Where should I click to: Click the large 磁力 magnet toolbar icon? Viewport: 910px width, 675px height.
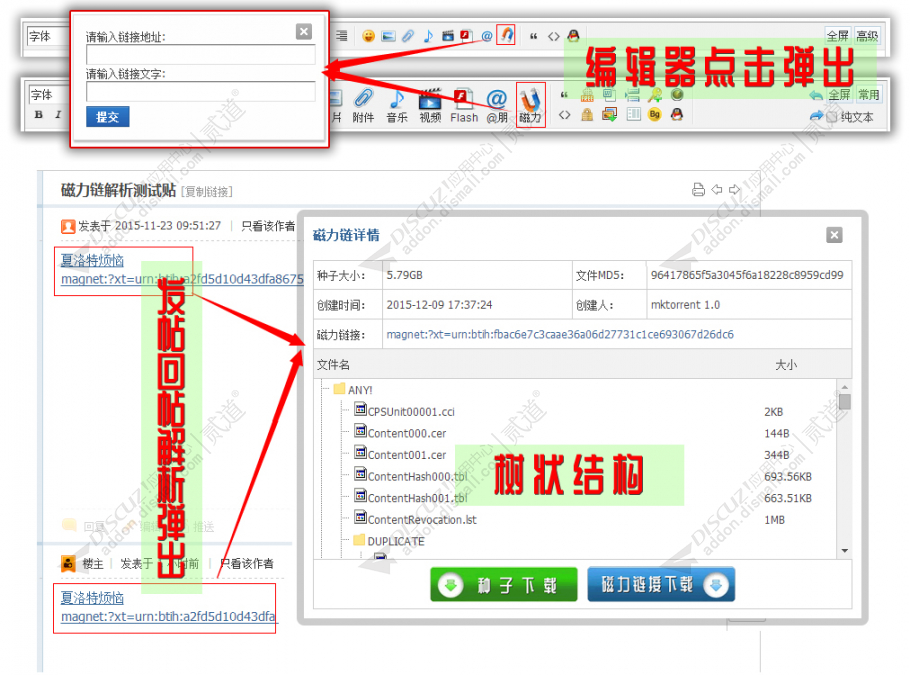(x=530, y=103)
